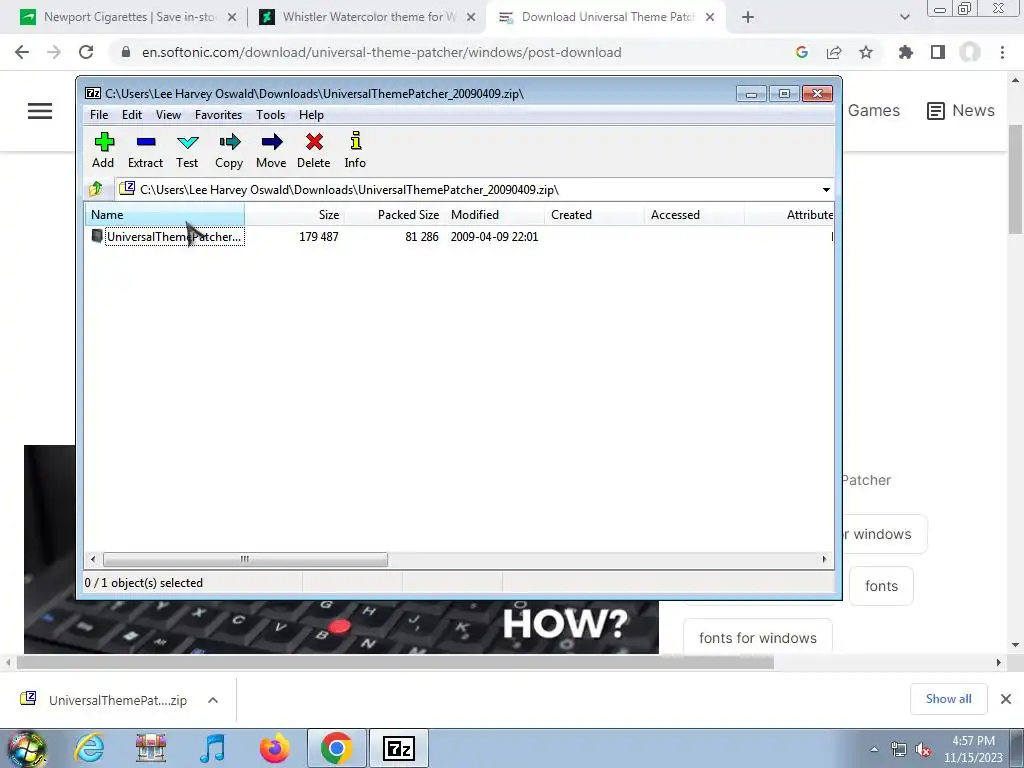This screenshot has height=768, width=1024.
Task: Sort files by Name column header
Action: [165, 215]
